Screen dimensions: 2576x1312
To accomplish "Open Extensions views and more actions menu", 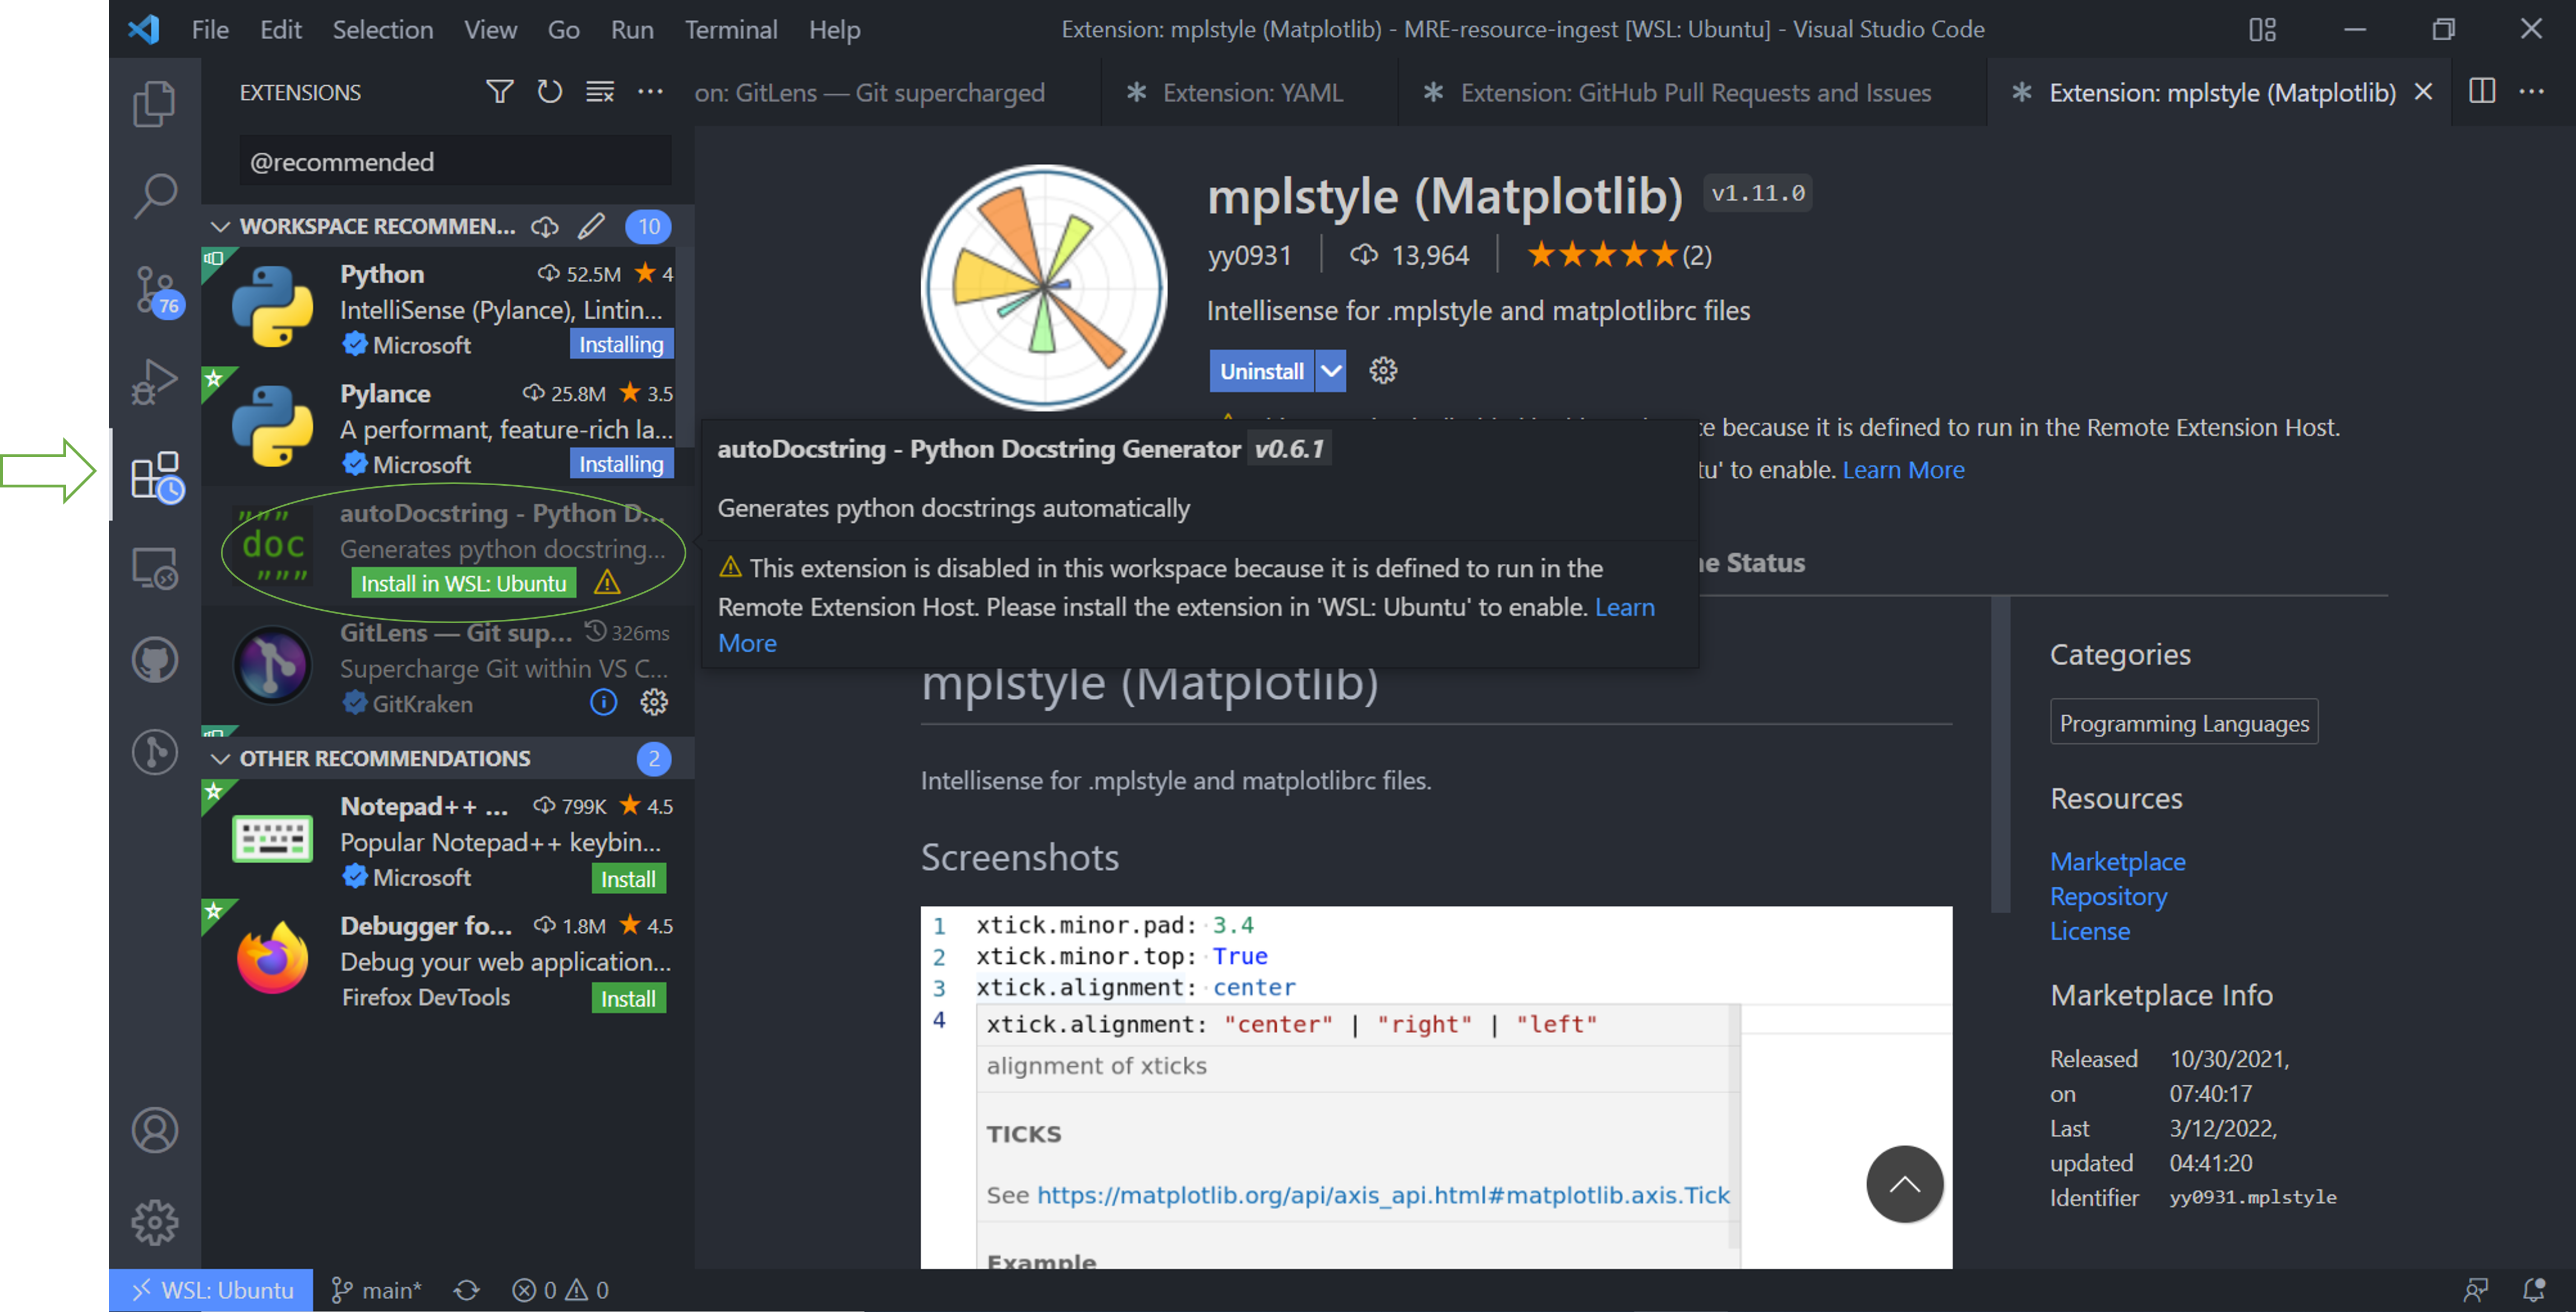I will pyautogui.click(x=650, y=92).
